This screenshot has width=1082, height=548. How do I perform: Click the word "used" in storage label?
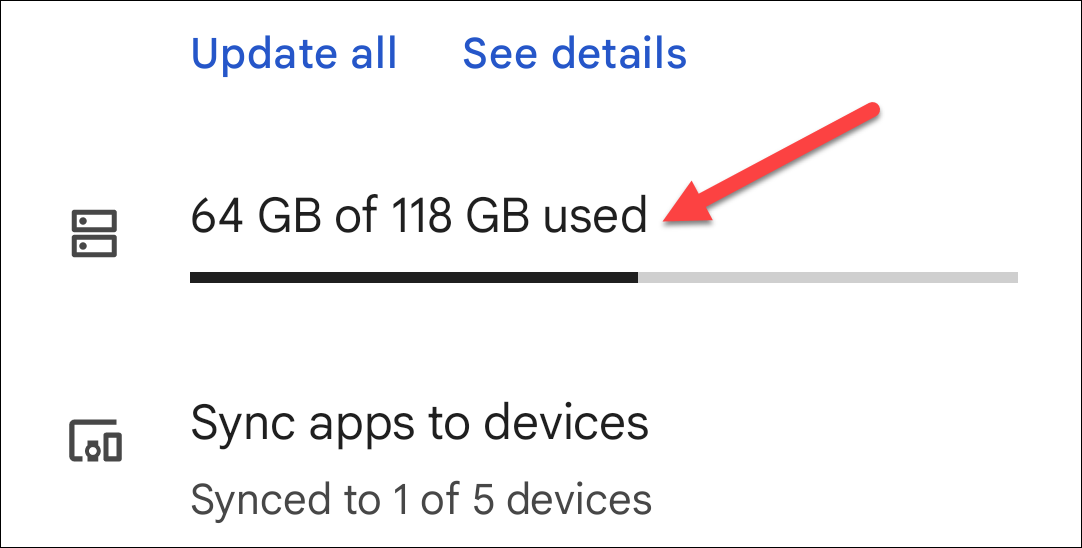point(595,216)
